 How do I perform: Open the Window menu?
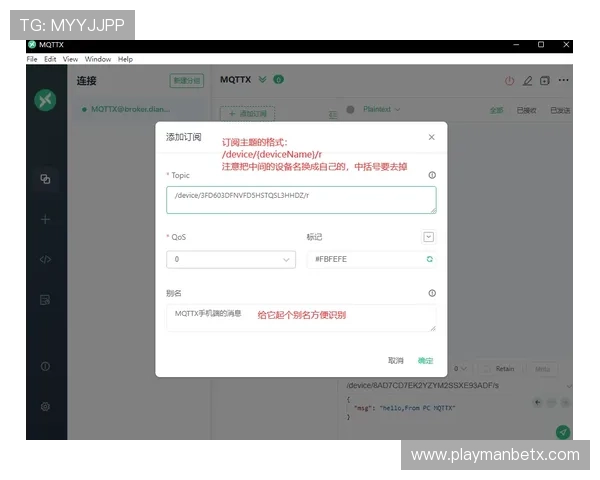(x=98, y=59)
